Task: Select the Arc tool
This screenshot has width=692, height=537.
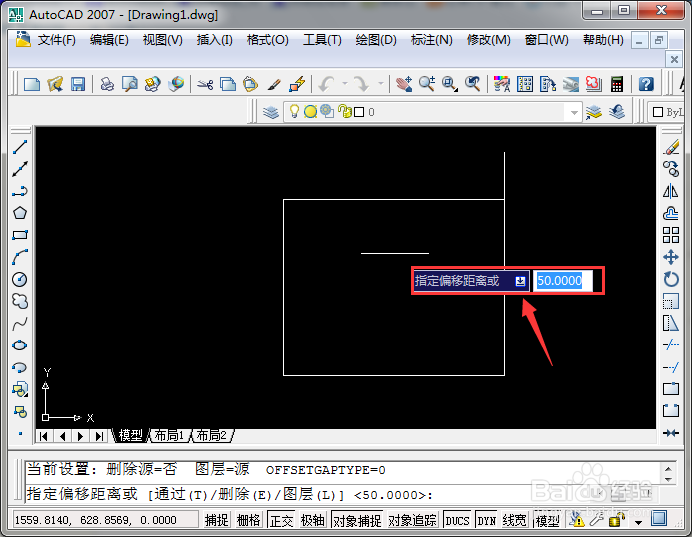Action: click(20, 257)
